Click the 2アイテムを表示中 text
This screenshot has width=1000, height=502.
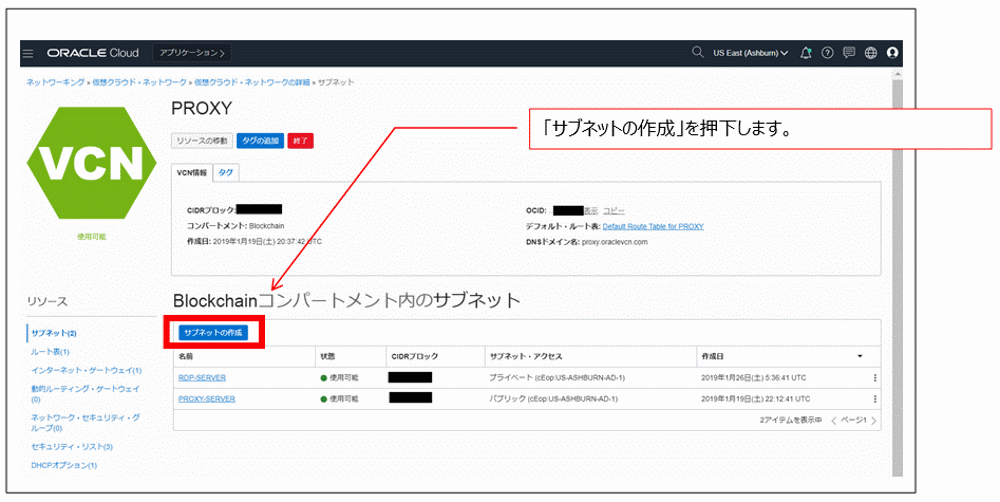coord(791,420)
